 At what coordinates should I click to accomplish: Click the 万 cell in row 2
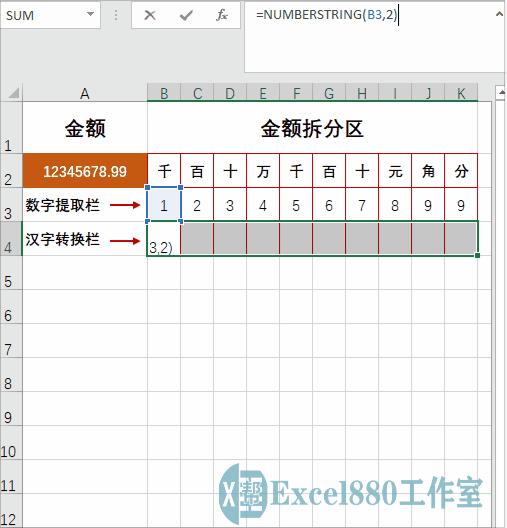263,171
